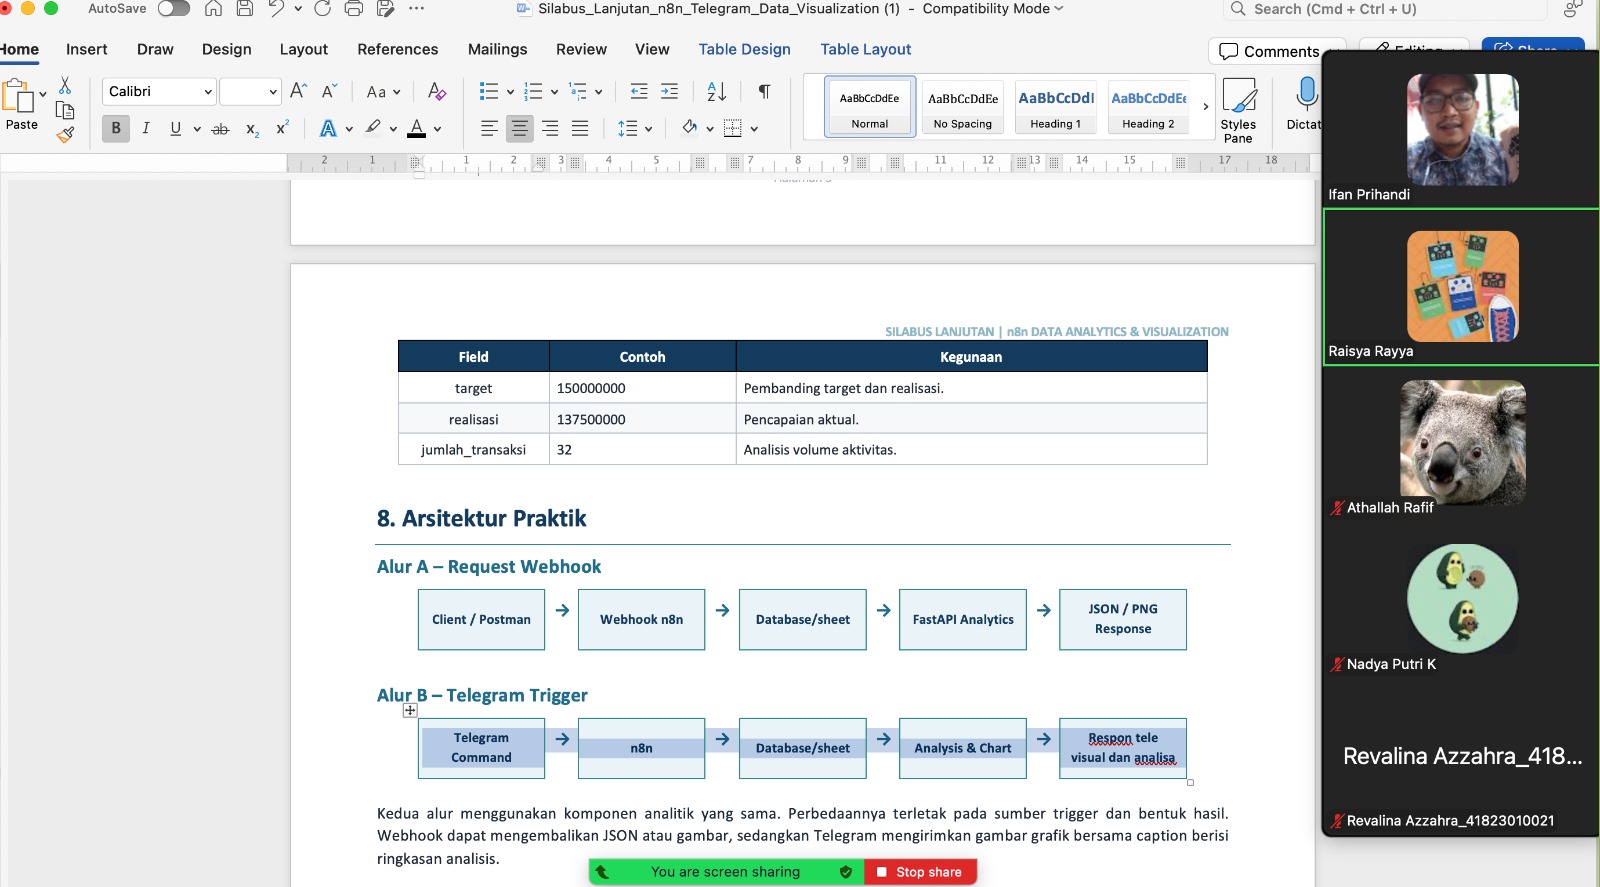Apply the Heading 1 style
This screenshot has width=1600, height=887.
[1056, 107]
